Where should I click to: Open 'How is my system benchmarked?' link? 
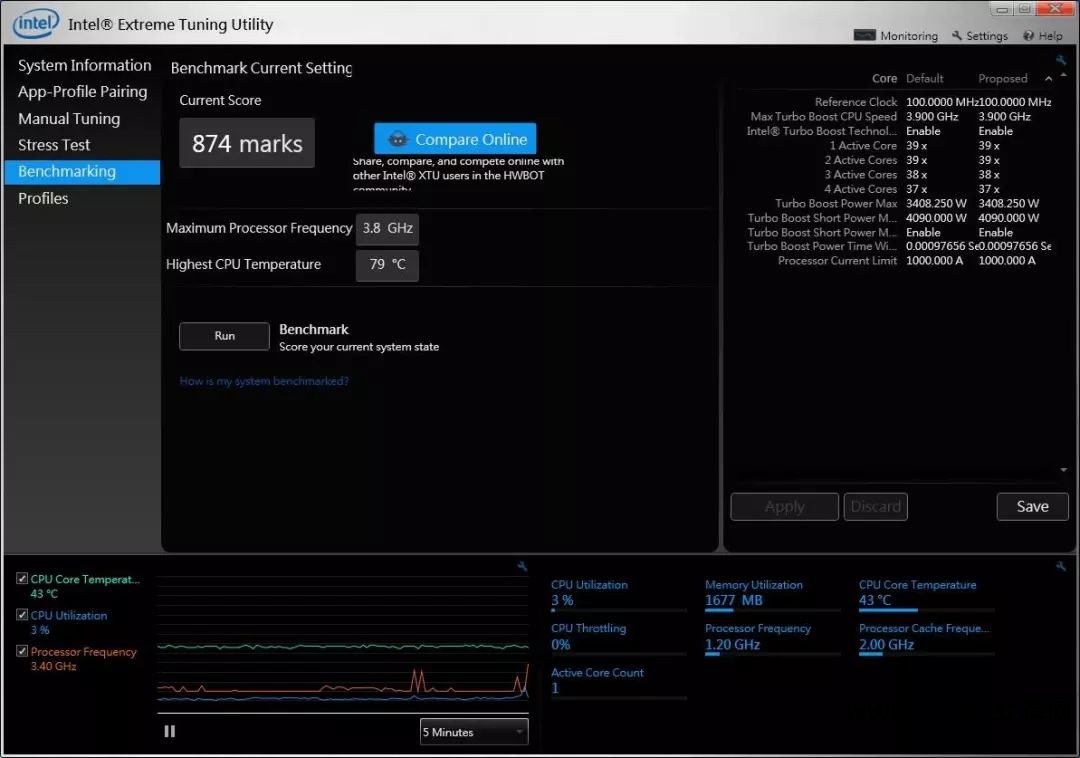tap(264, 381)
